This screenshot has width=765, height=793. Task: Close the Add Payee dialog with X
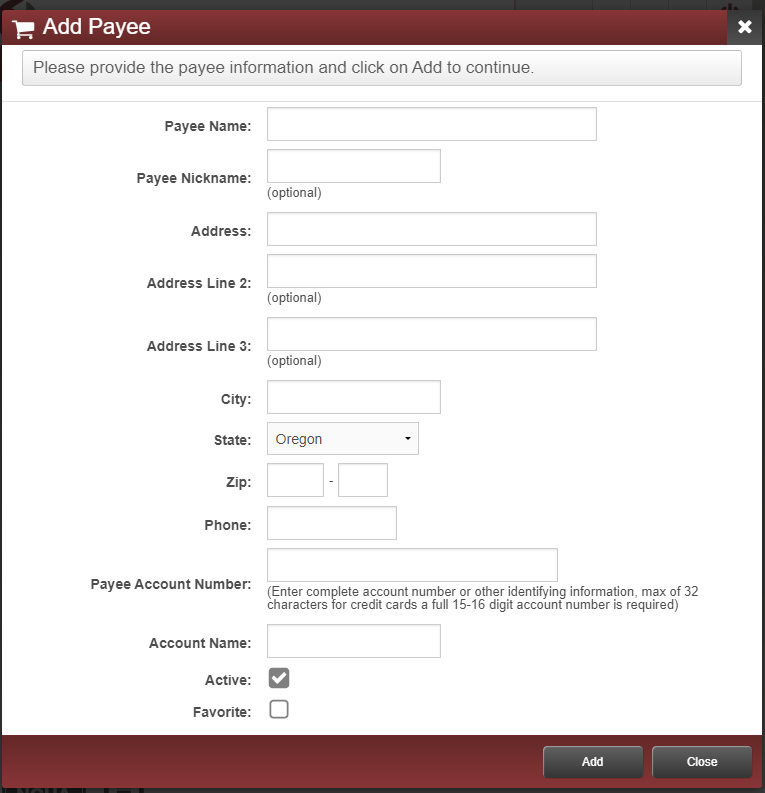pyautogui.click(x=744, y=27)
